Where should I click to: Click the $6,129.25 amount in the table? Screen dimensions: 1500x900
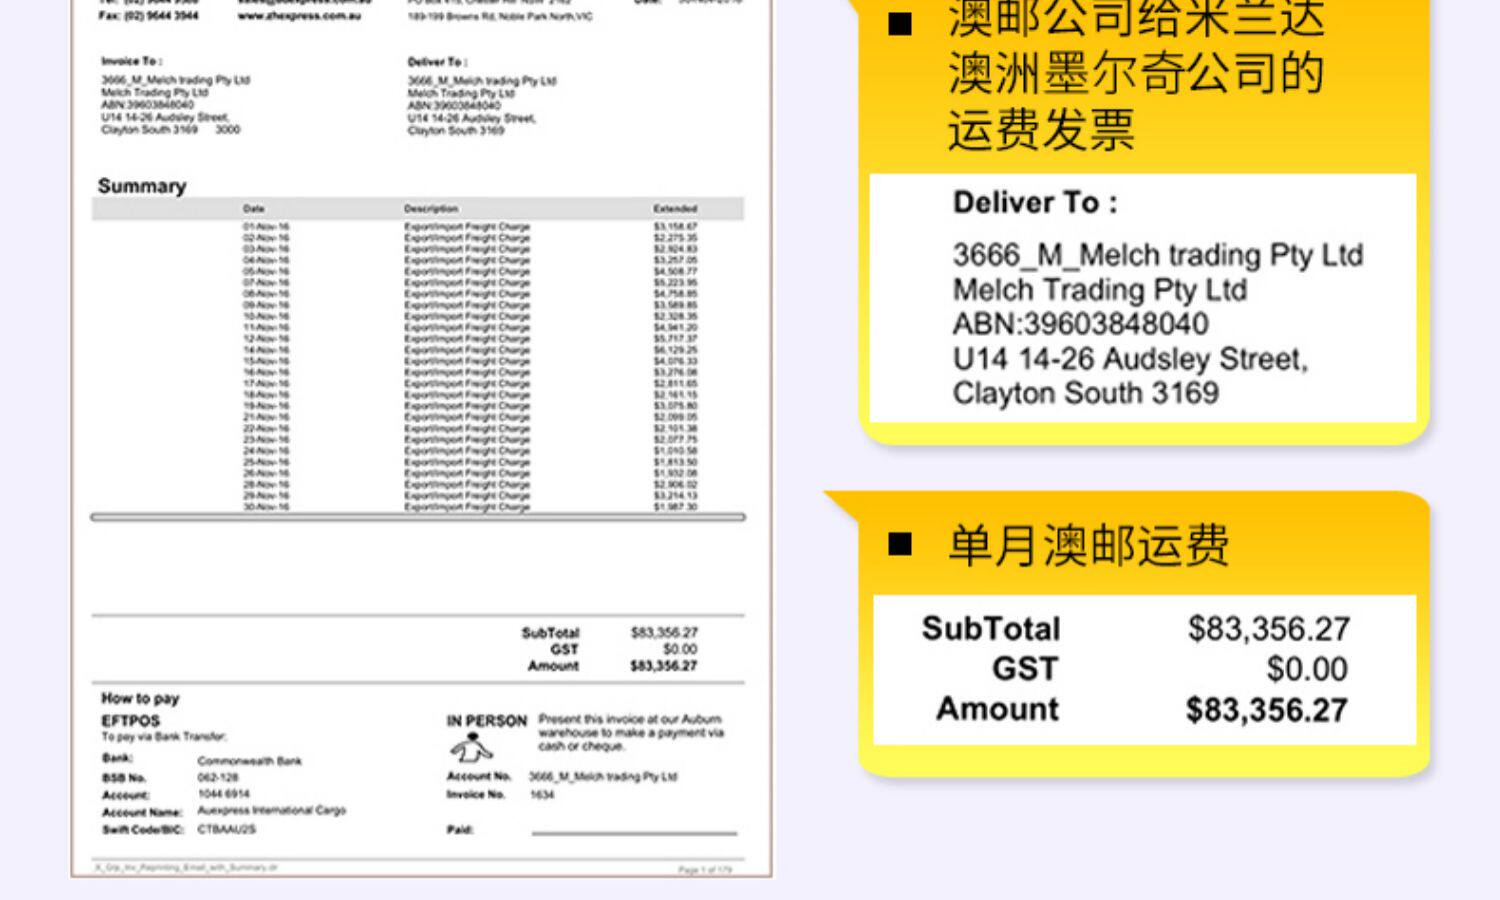[676, 350]
